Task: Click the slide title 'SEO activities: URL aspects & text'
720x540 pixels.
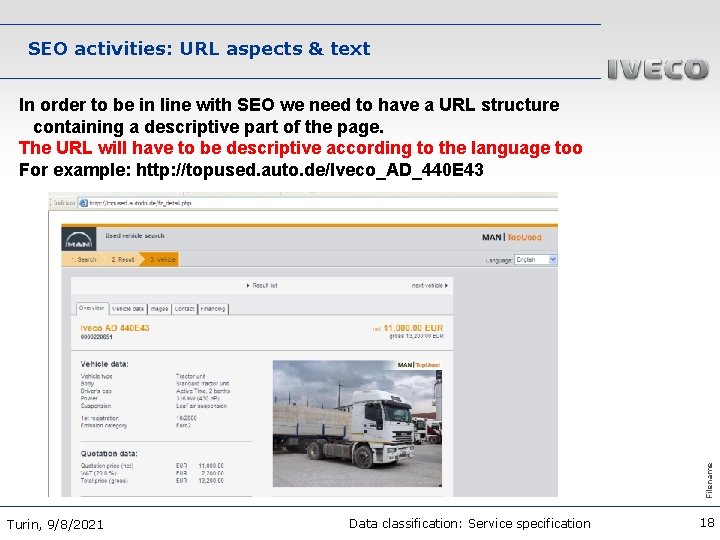Action: tap(199, 49)
